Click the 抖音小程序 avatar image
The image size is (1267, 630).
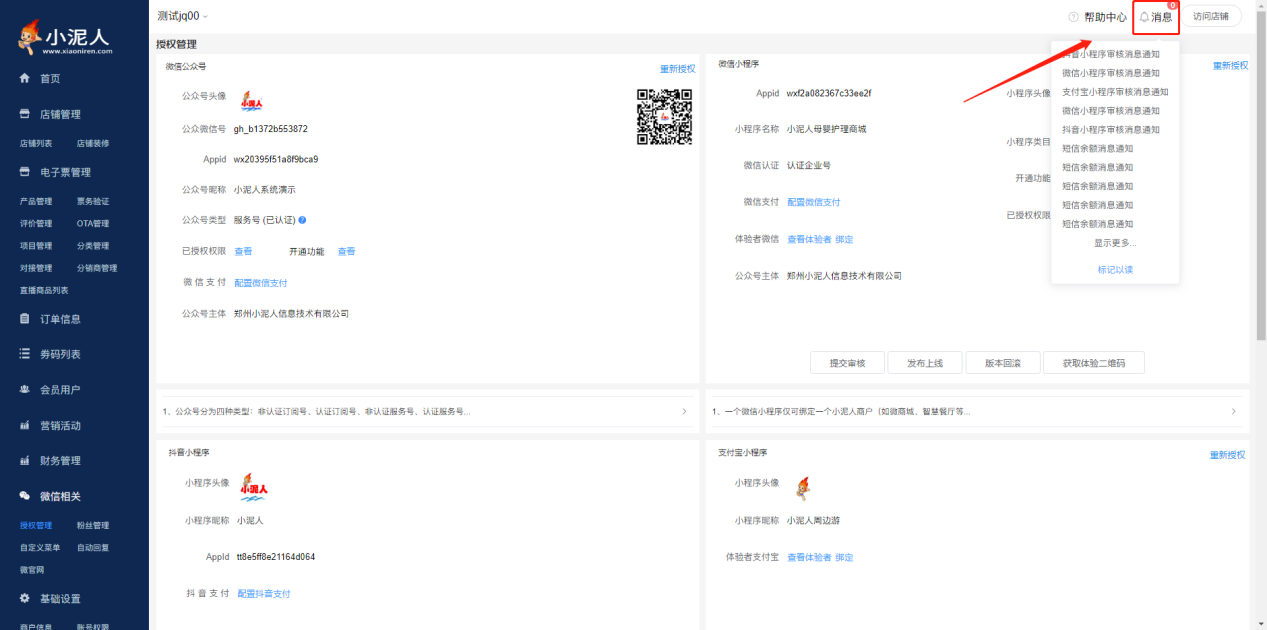(253, 486)
